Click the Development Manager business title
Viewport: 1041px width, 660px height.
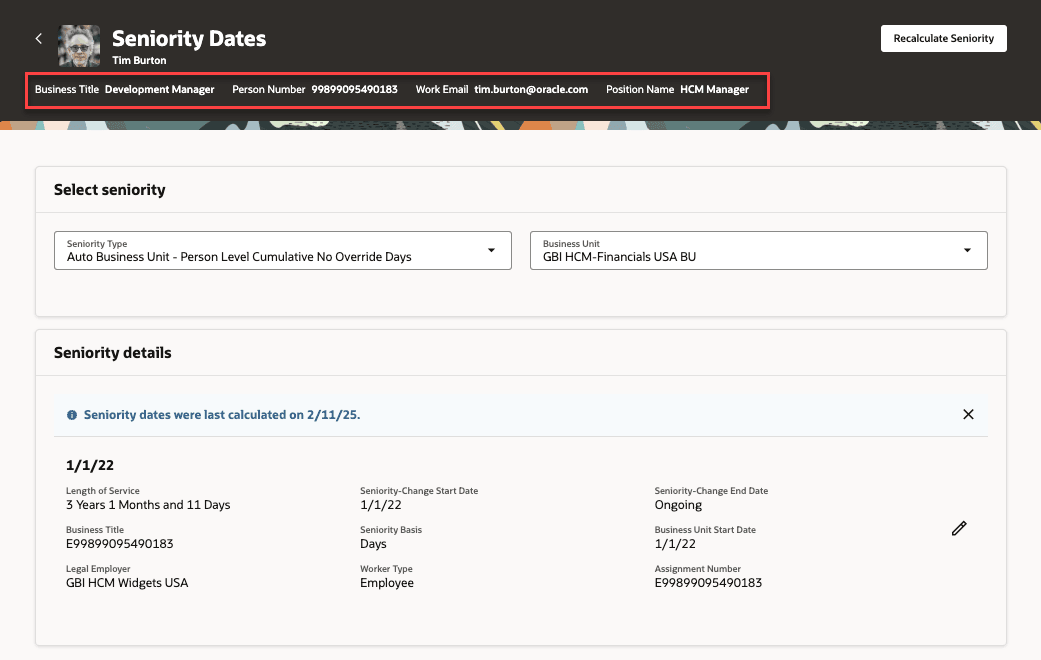pyautogui.click(x=159, y=89)
